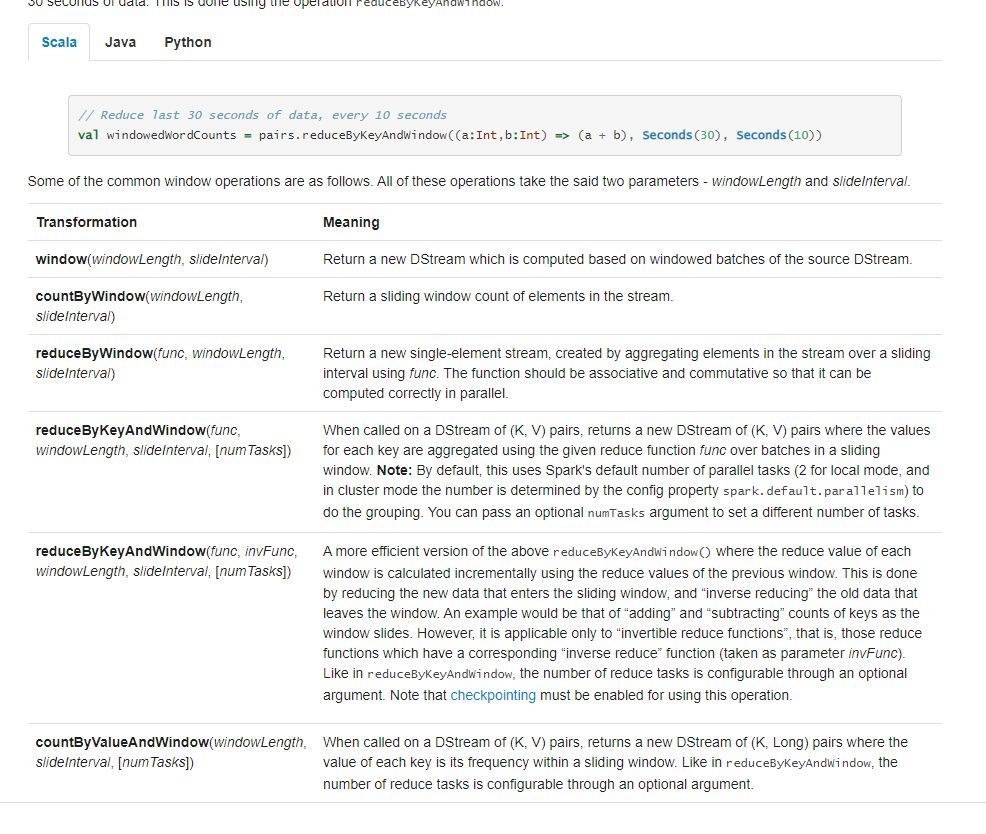This screenshot has width=986, height=834.
Task: Click the Meaning column header
Action: [x=351, y=222]
